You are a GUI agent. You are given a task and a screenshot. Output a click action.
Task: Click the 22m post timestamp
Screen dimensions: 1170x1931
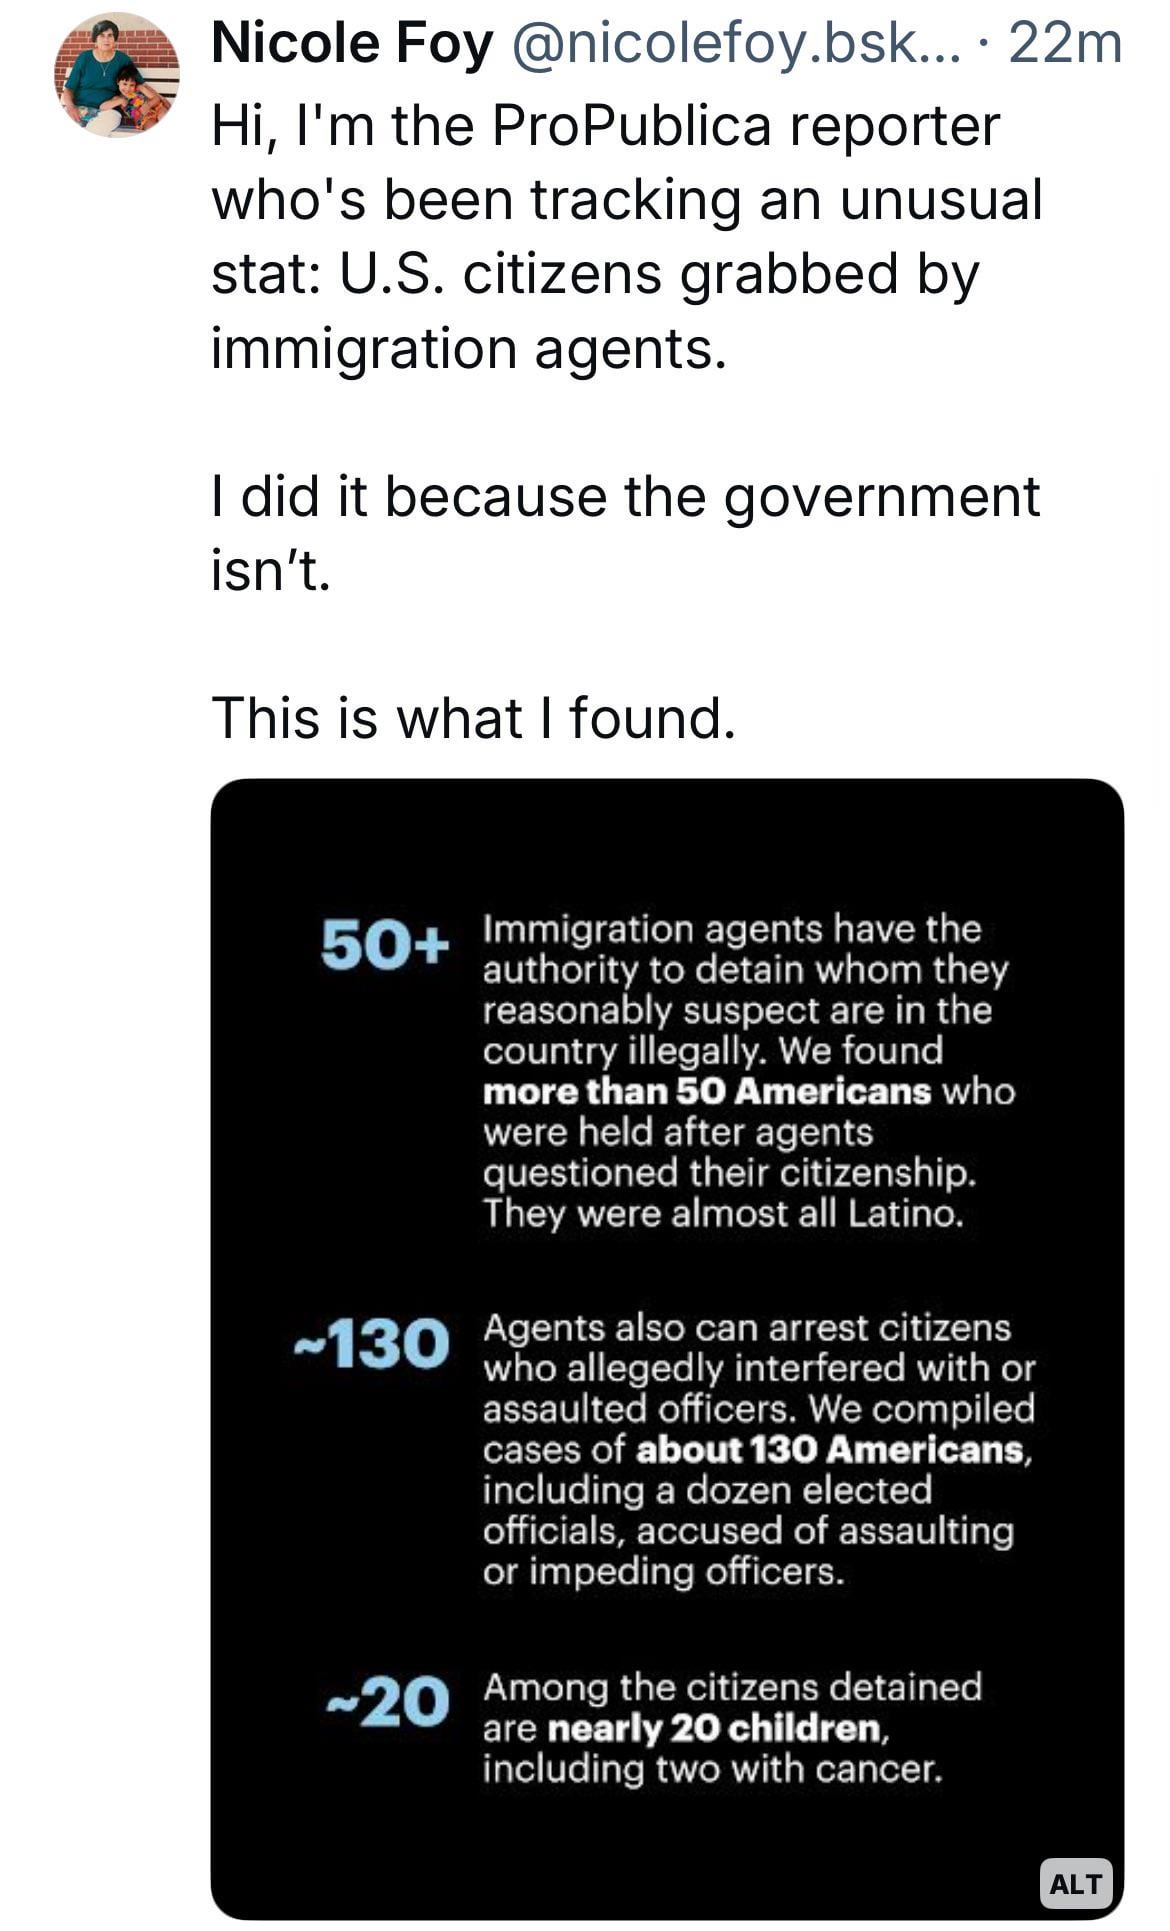pyautogui.click(x=1066, y=44)
